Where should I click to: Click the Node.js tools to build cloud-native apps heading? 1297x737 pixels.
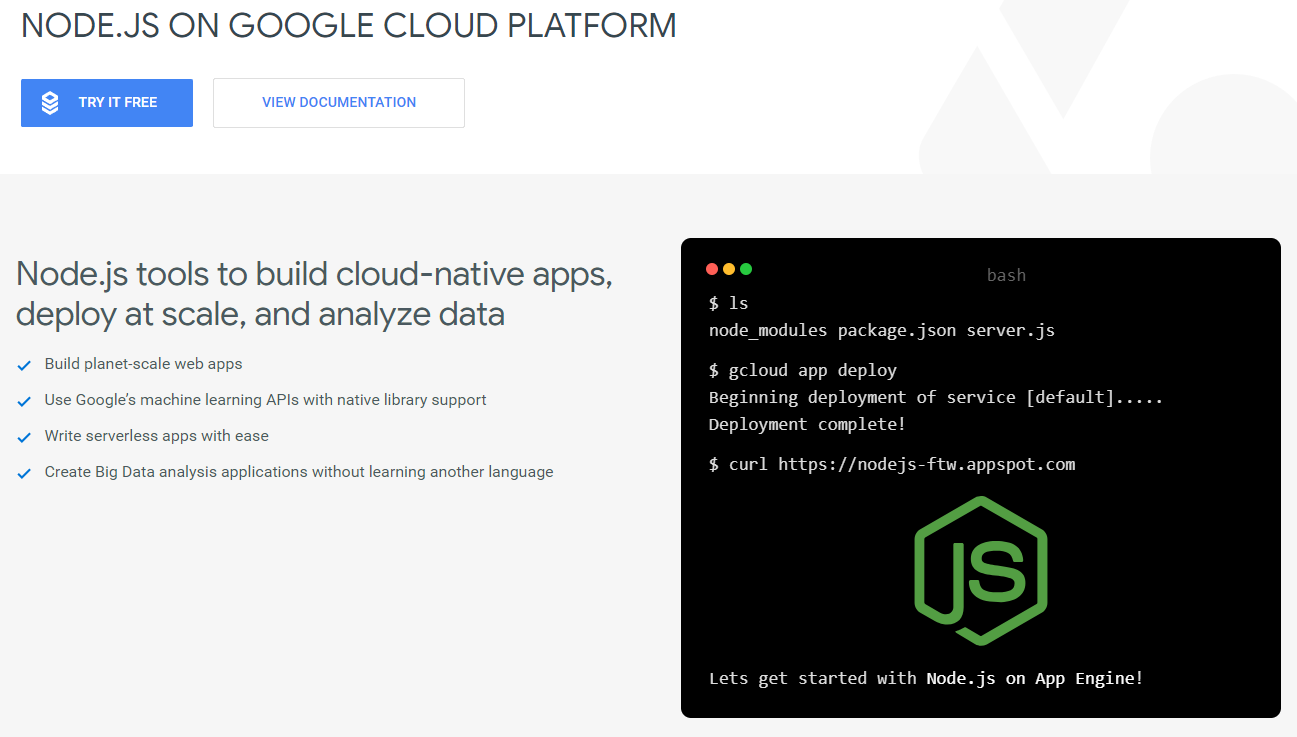(x=315, y=294)
